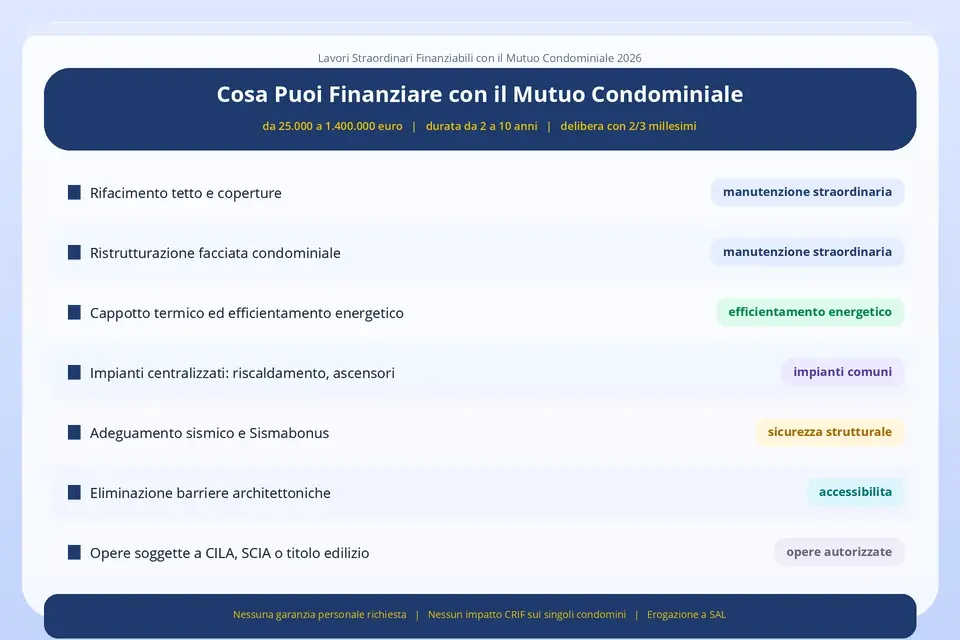The image size is (960, 640).
Task: Click the Cosa Puoi Finanziare con il Mutuo Condominiale heading
Action: 480,95
